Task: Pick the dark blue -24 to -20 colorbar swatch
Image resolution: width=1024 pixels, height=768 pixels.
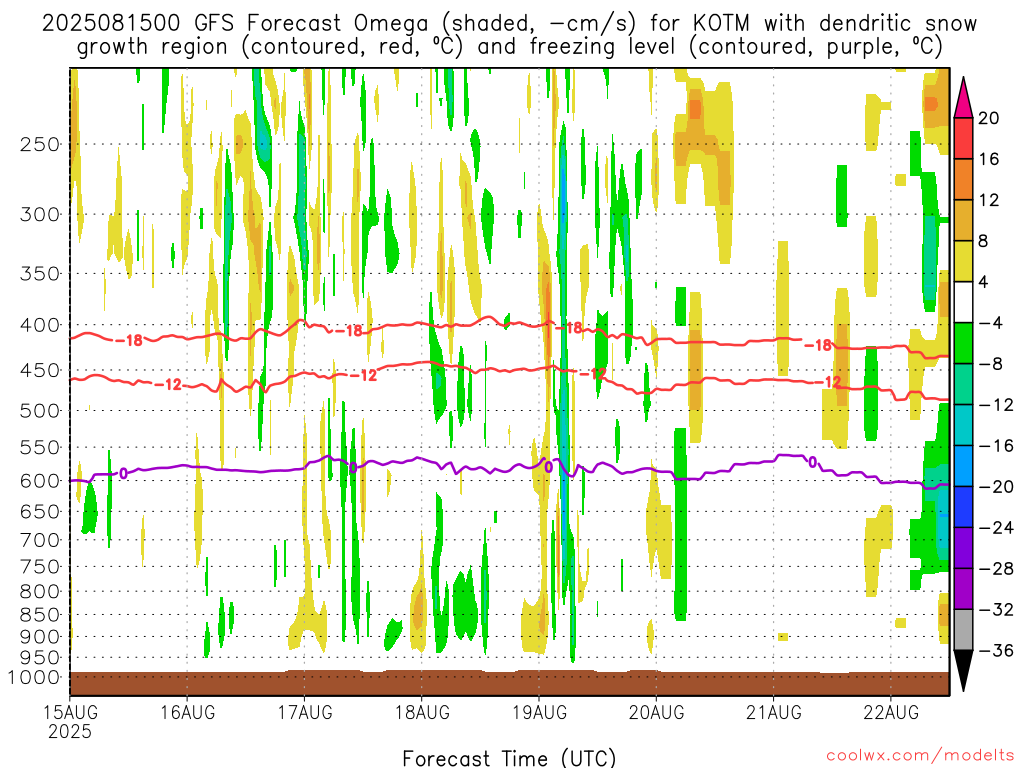Action: click(963, 507)
